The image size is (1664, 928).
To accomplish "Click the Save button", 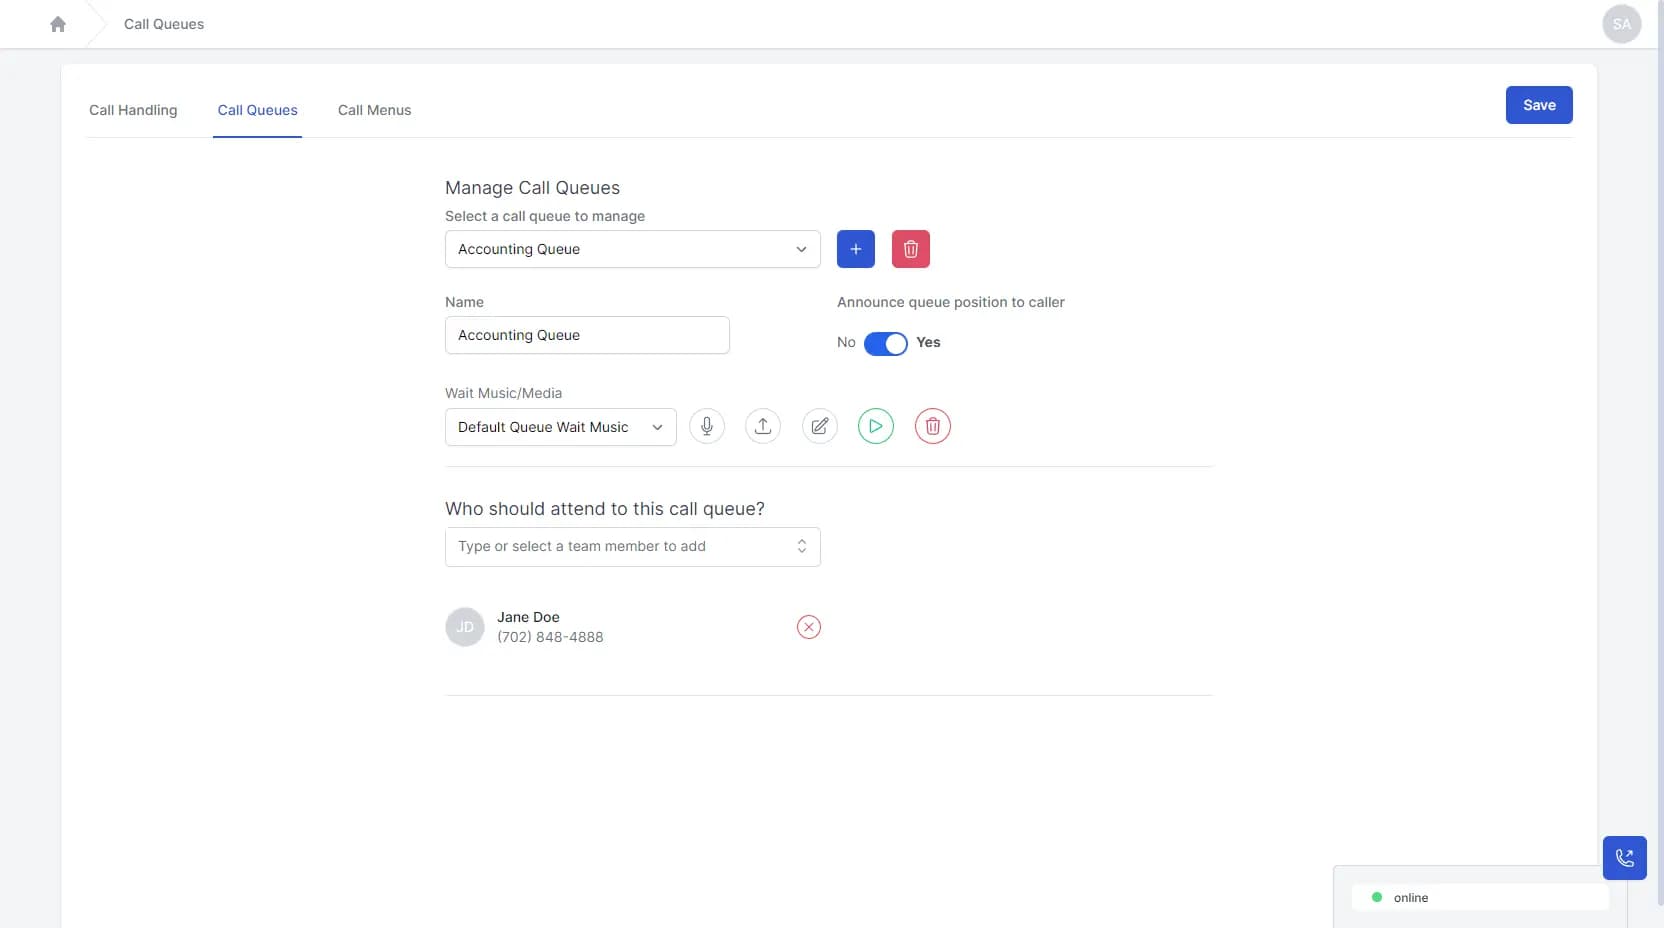I will pyautogui.click(x=1538, y=105).
